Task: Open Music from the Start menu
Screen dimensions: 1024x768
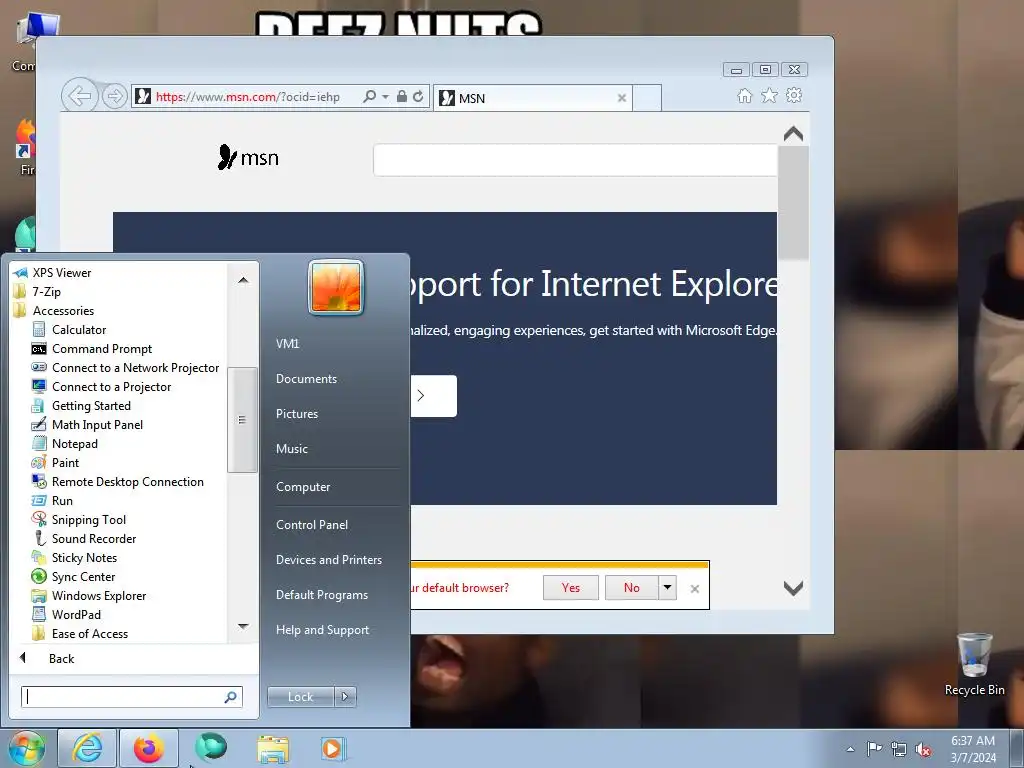Action: (291, 448)
